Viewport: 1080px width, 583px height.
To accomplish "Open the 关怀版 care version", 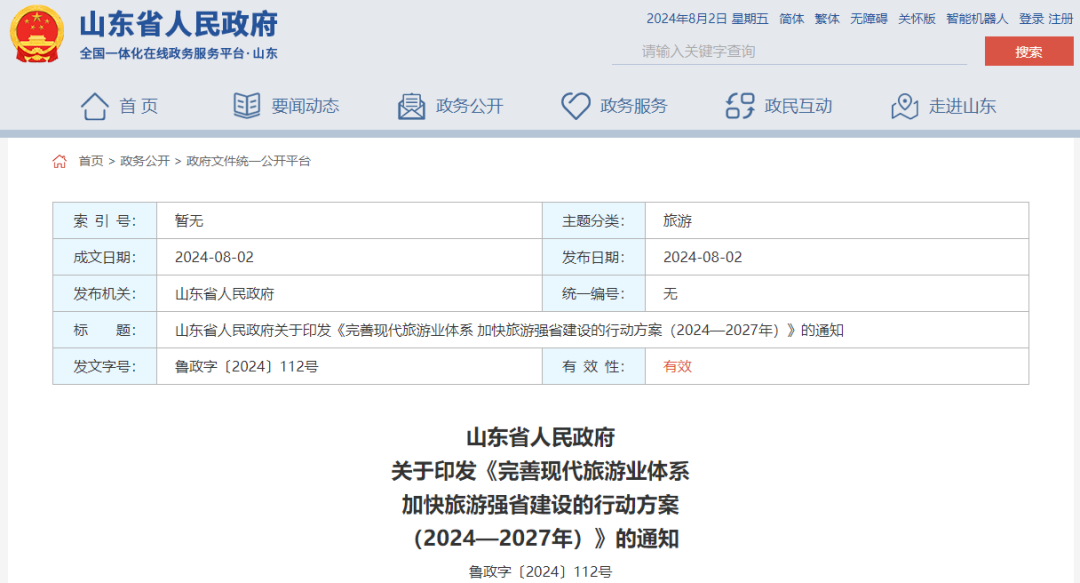I will (917, 19).
